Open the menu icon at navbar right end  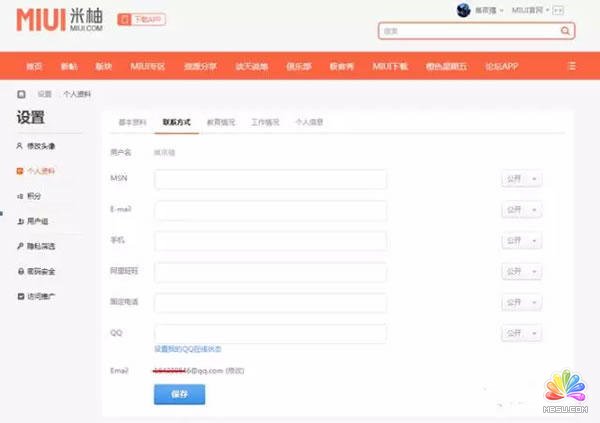(x=571, y=65)
